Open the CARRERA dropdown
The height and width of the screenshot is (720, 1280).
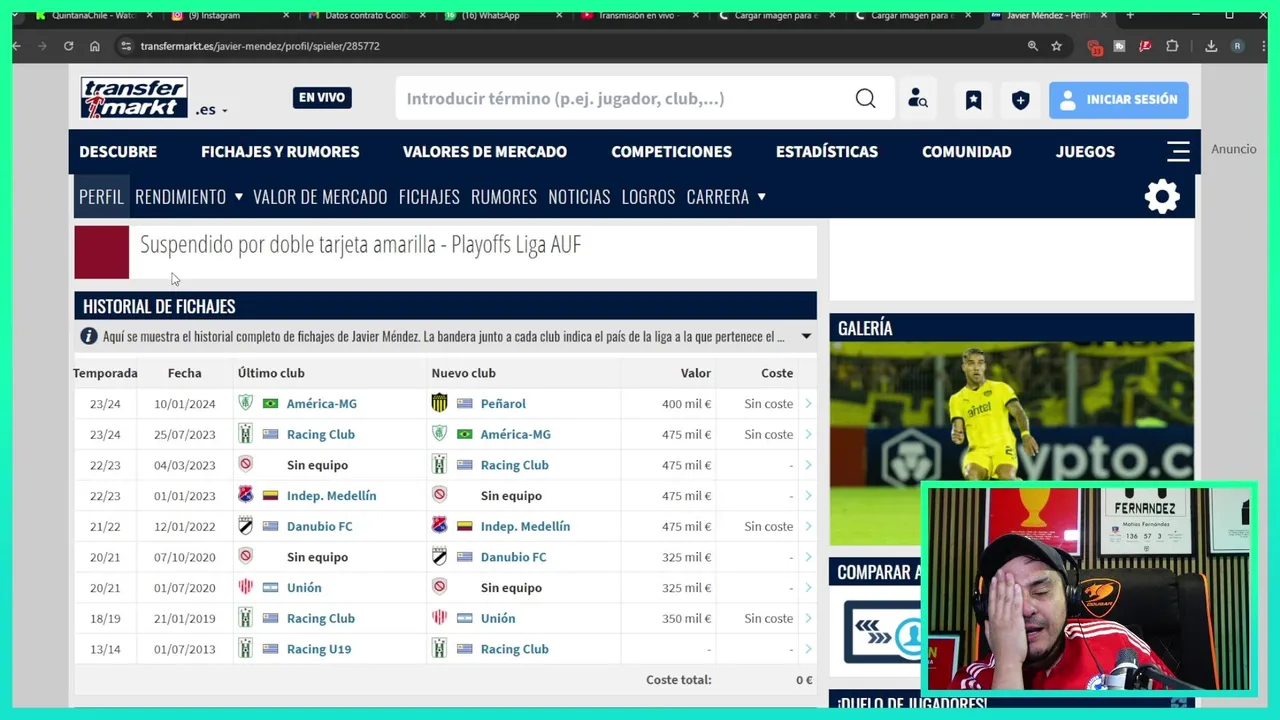coord(726,196)
